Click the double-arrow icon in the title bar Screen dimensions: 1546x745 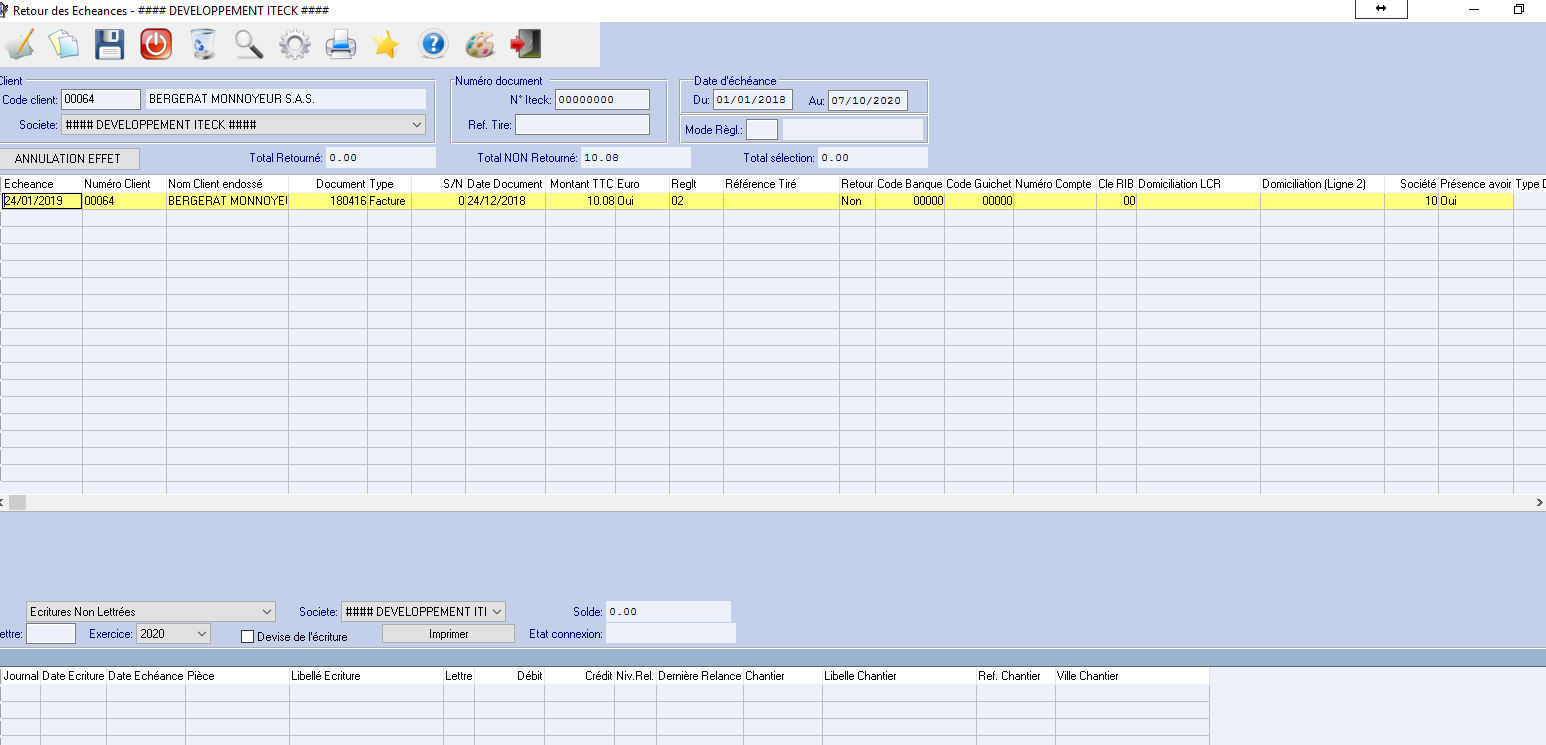(1381, 9)
